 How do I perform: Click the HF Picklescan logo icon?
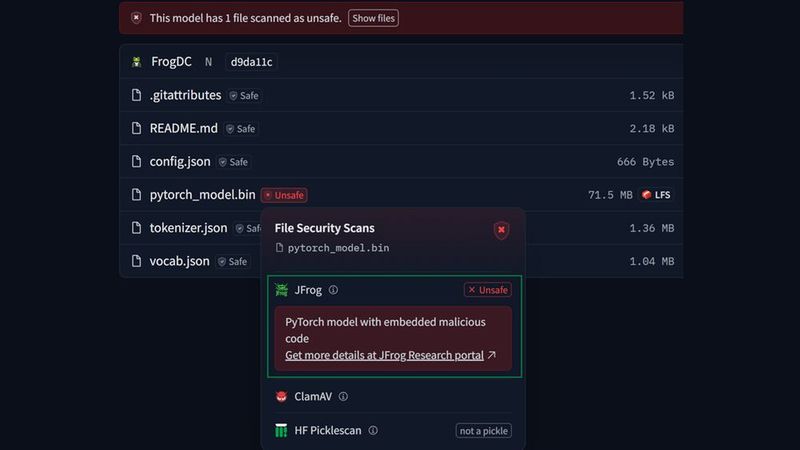(x=282, y=431)
